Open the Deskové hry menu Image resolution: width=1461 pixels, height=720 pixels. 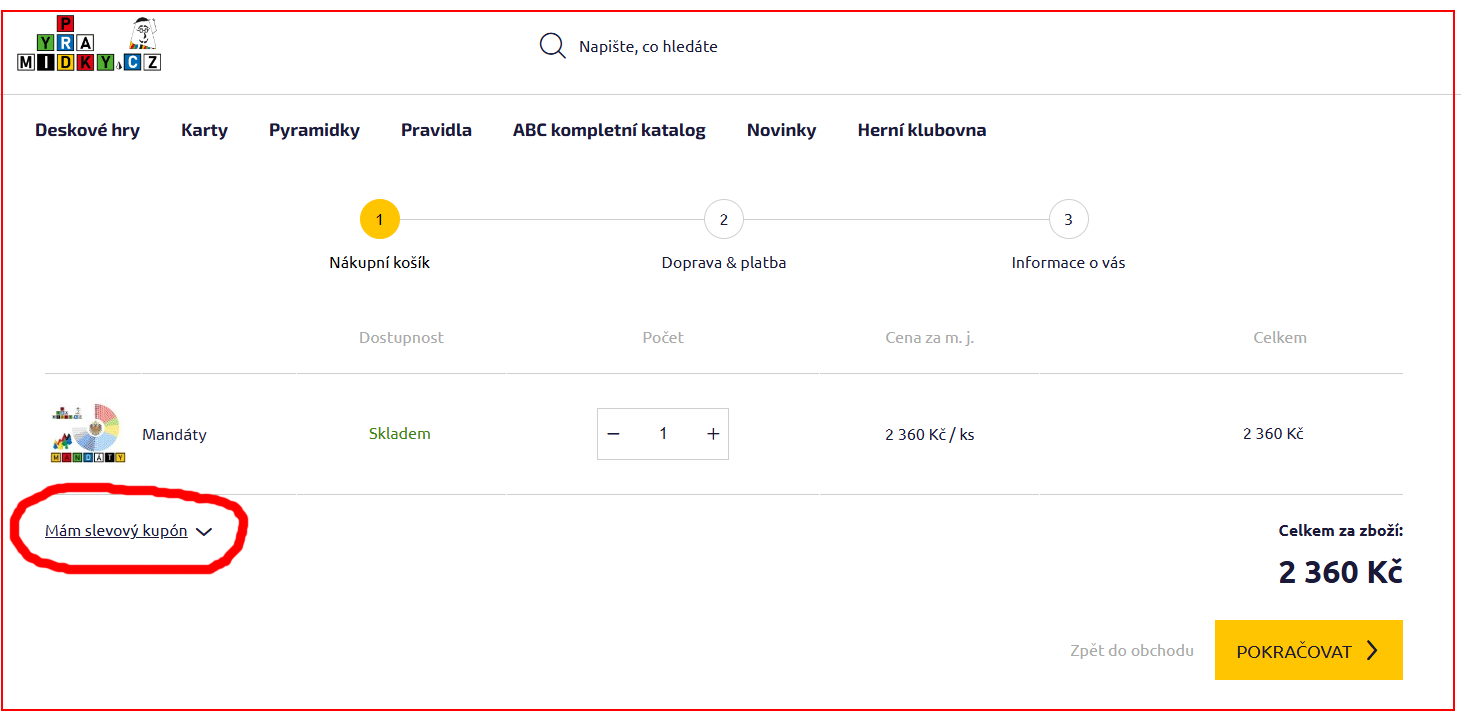[x=87, y=130]
